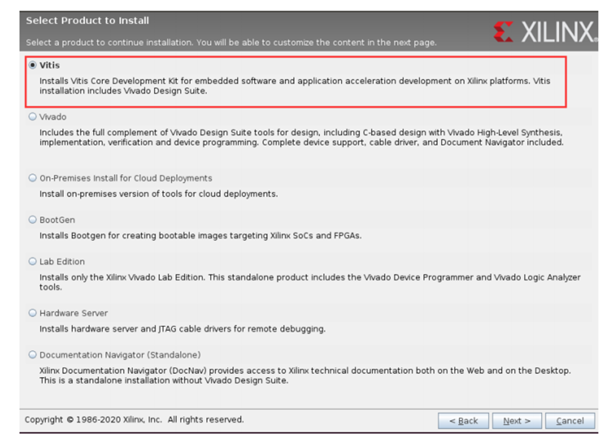Click the Next button
This screenshot has height=439, width=605.
click(516, 420)
